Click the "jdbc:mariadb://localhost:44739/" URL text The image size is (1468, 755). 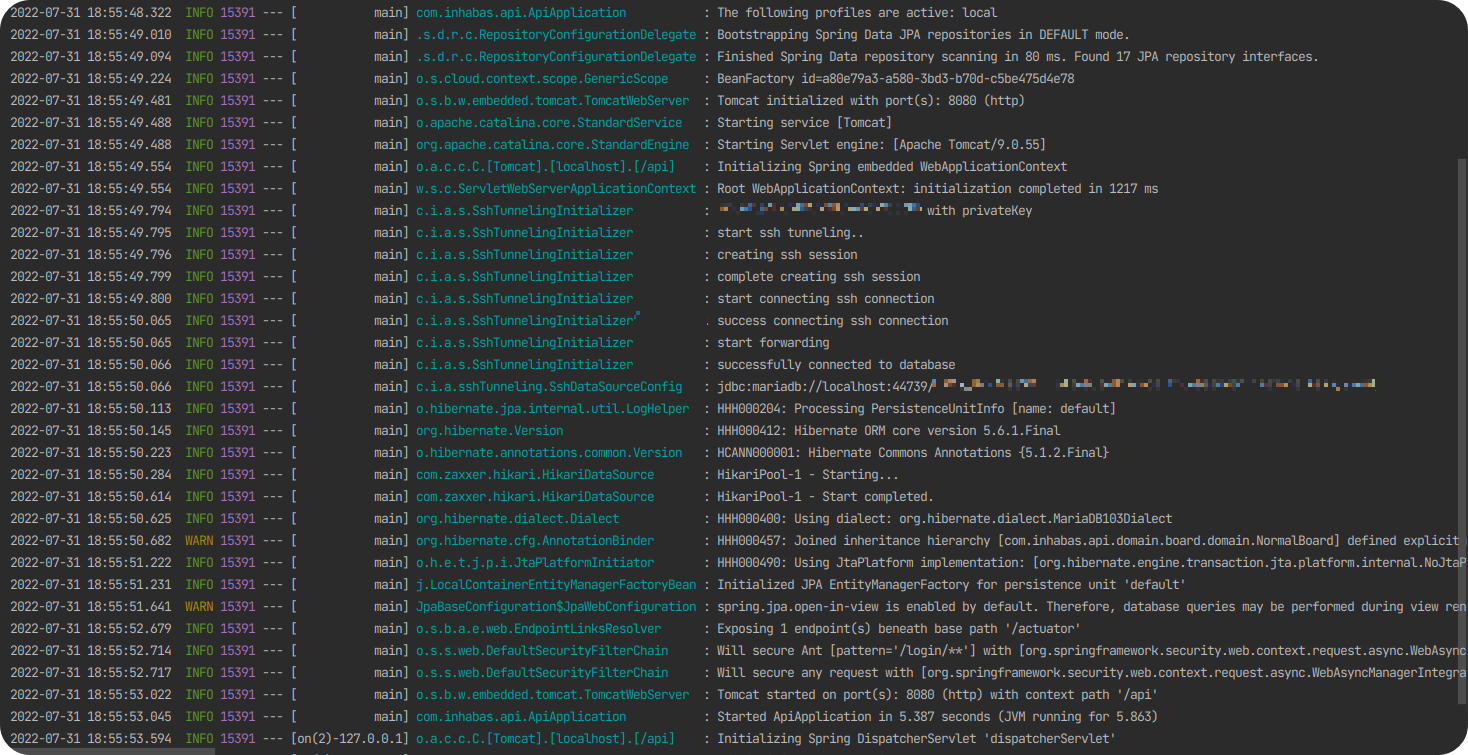[825, 387]
